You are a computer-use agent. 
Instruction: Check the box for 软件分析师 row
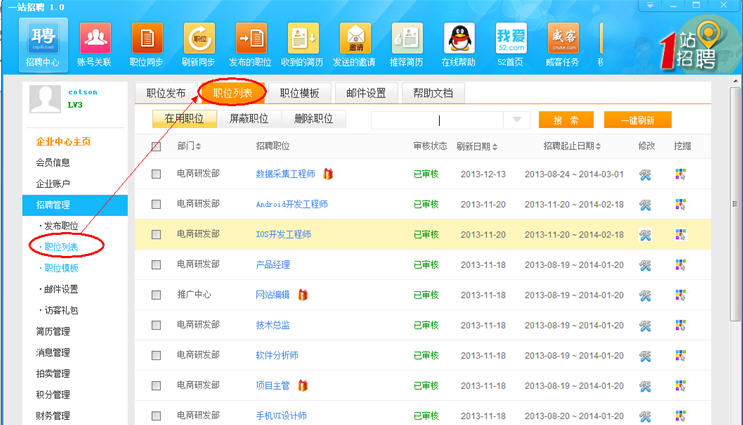click(156, 355)
